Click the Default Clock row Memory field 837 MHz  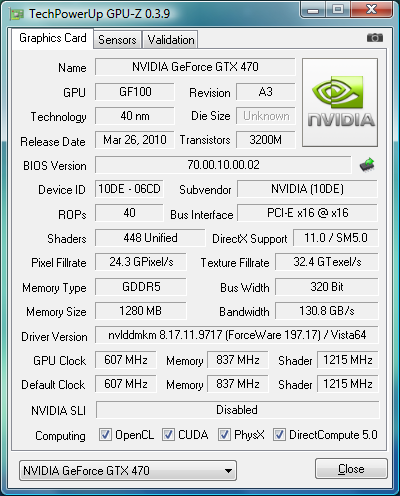pyautogui.click(x=238, y=384)
